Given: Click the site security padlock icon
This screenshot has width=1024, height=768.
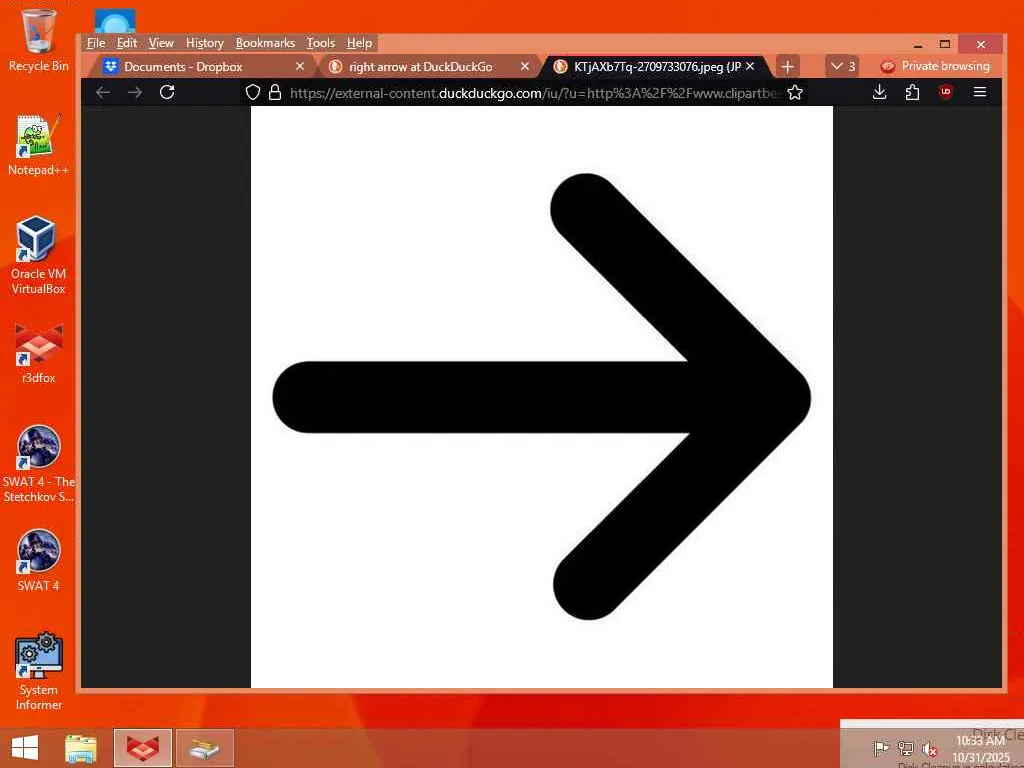Looking at the screenshot, I should (275, 92).
